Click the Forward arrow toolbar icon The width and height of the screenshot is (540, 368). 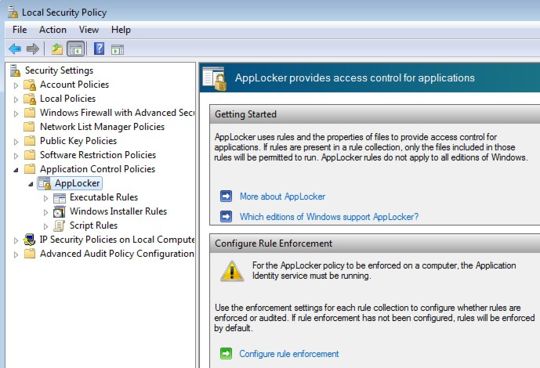click(x=33, y=49)
